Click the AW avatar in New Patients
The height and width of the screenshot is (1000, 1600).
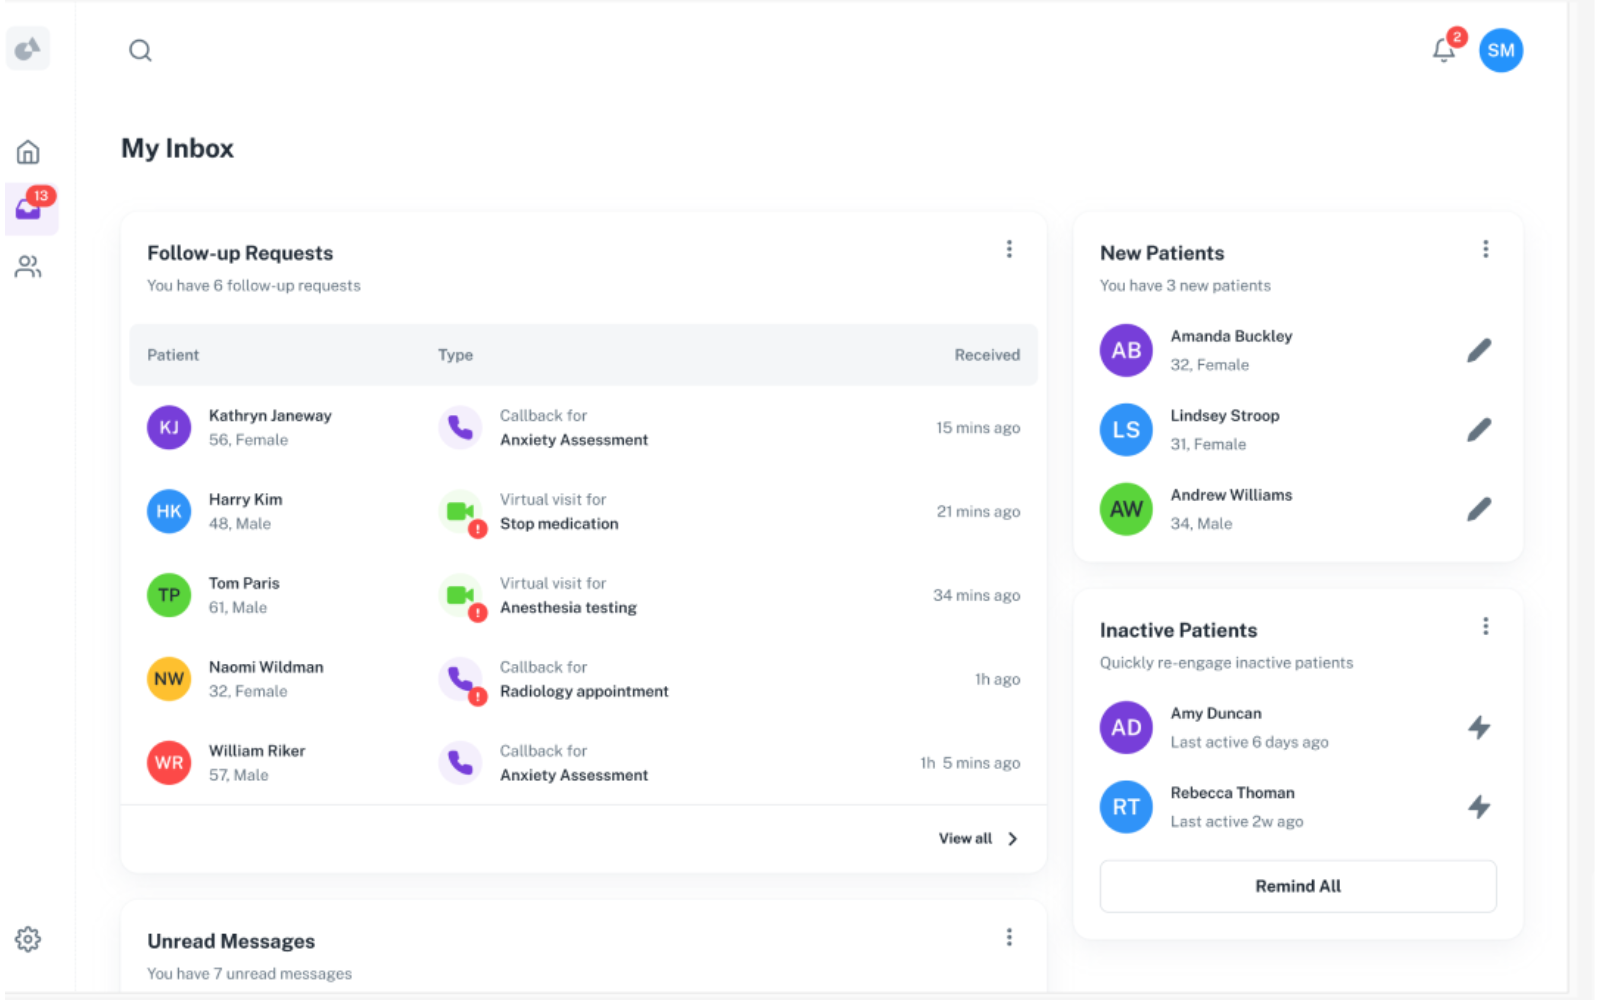1126,509
